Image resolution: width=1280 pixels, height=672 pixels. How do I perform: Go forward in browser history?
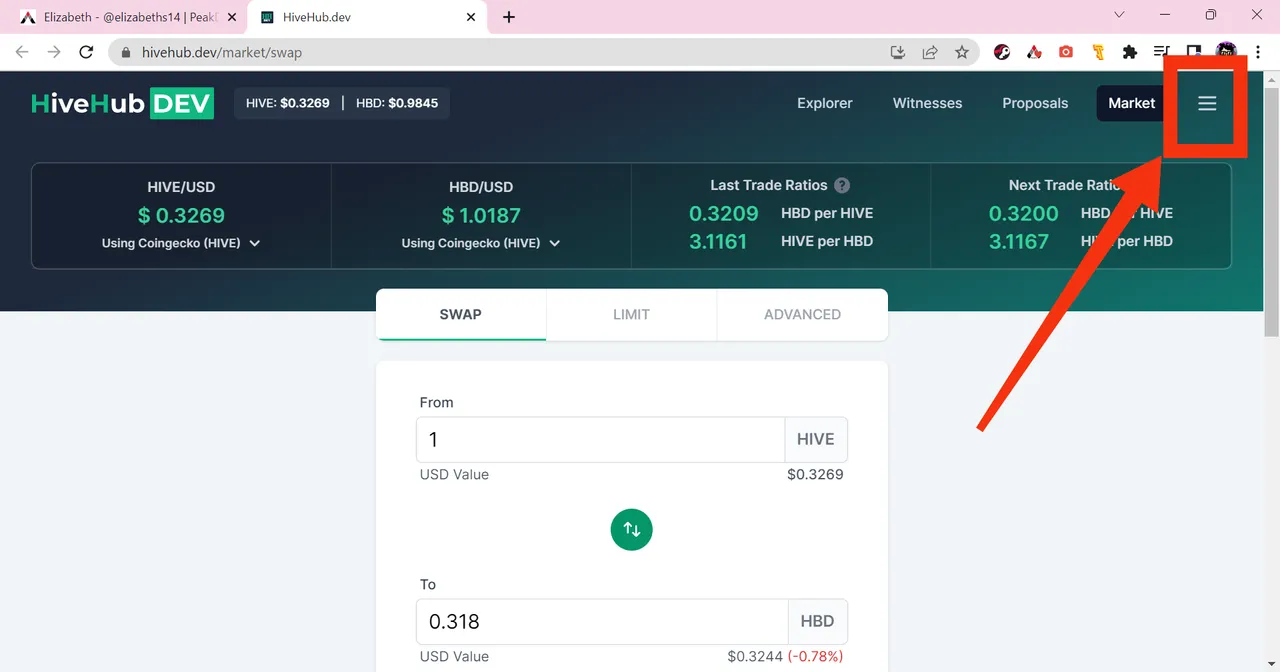click(54, 52)
